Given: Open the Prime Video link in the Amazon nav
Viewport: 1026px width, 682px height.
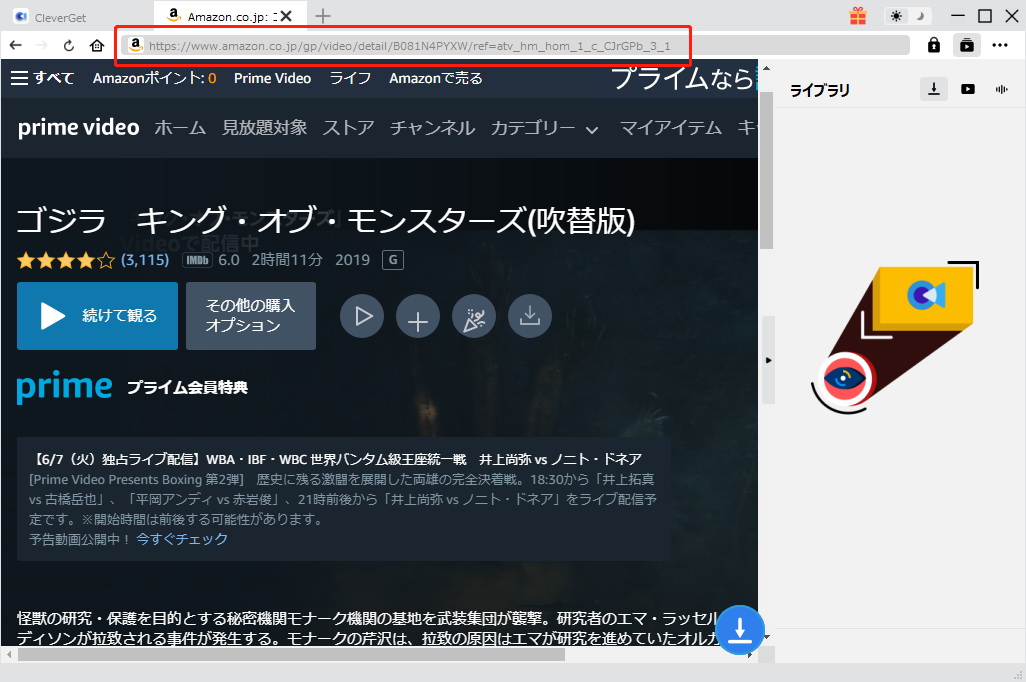Looking at the screenshot, I should point(272,78).
